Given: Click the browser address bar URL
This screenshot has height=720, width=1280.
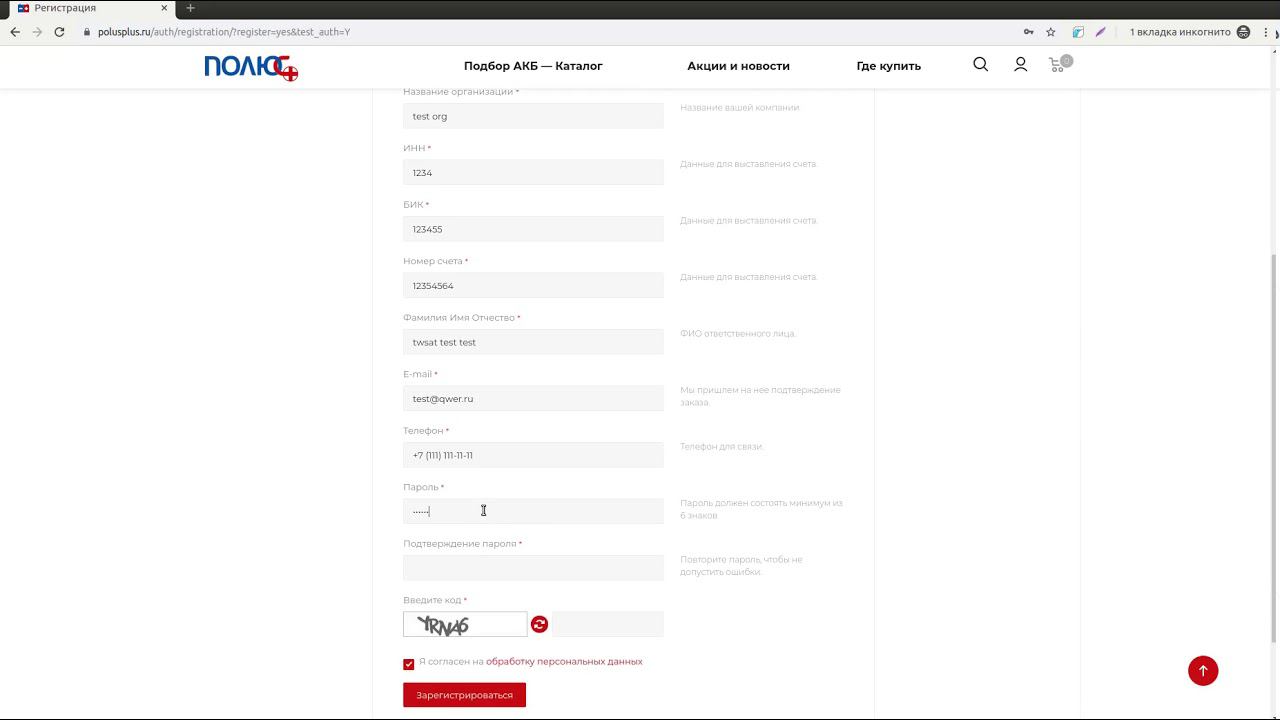Looking at the screenshot, I should (224, 32).
